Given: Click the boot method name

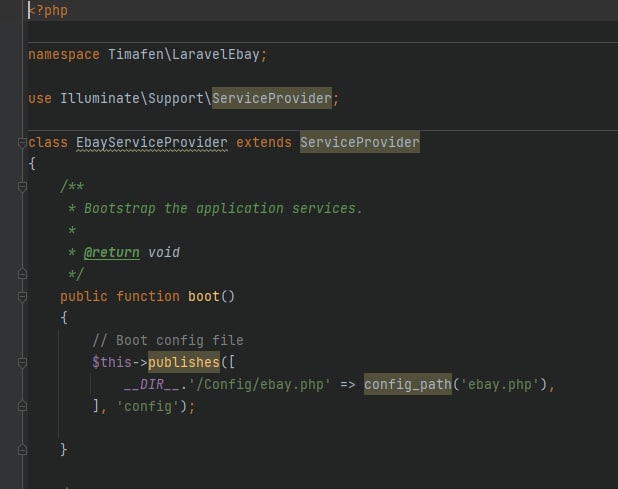Looking at the screenshot, I should pyautogui.click(x=204, y=296).
